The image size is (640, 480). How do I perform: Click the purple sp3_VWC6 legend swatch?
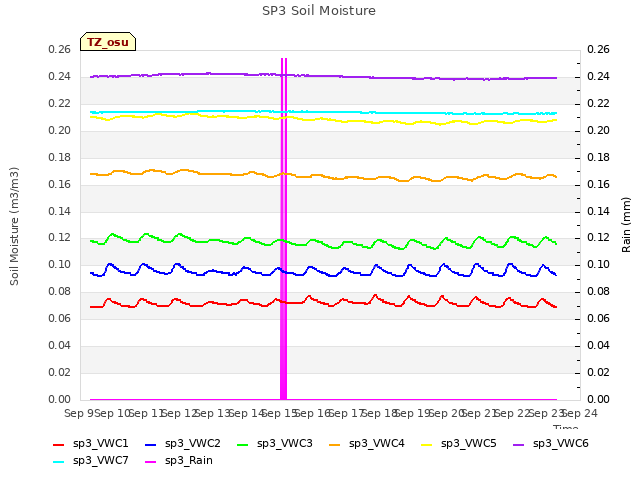519,444
